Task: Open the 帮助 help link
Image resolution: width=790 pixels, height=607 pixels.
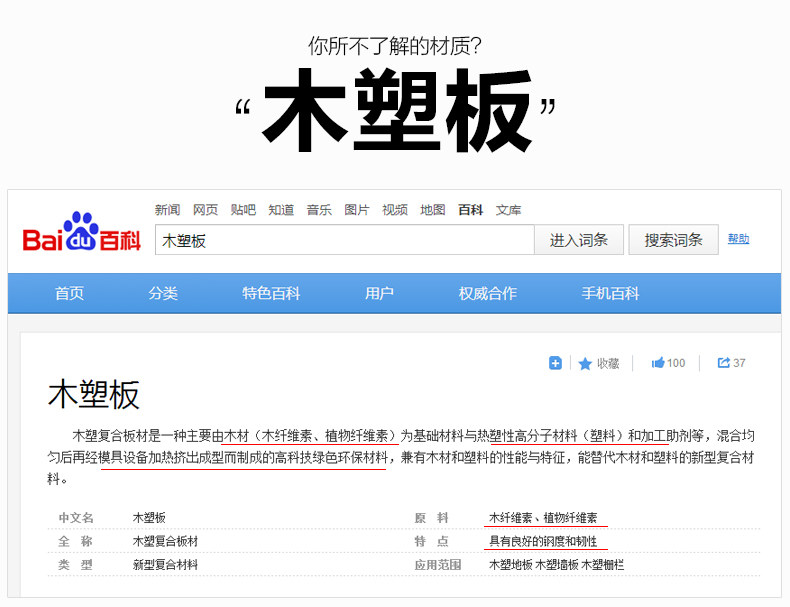Action: [x=739, y=239]
